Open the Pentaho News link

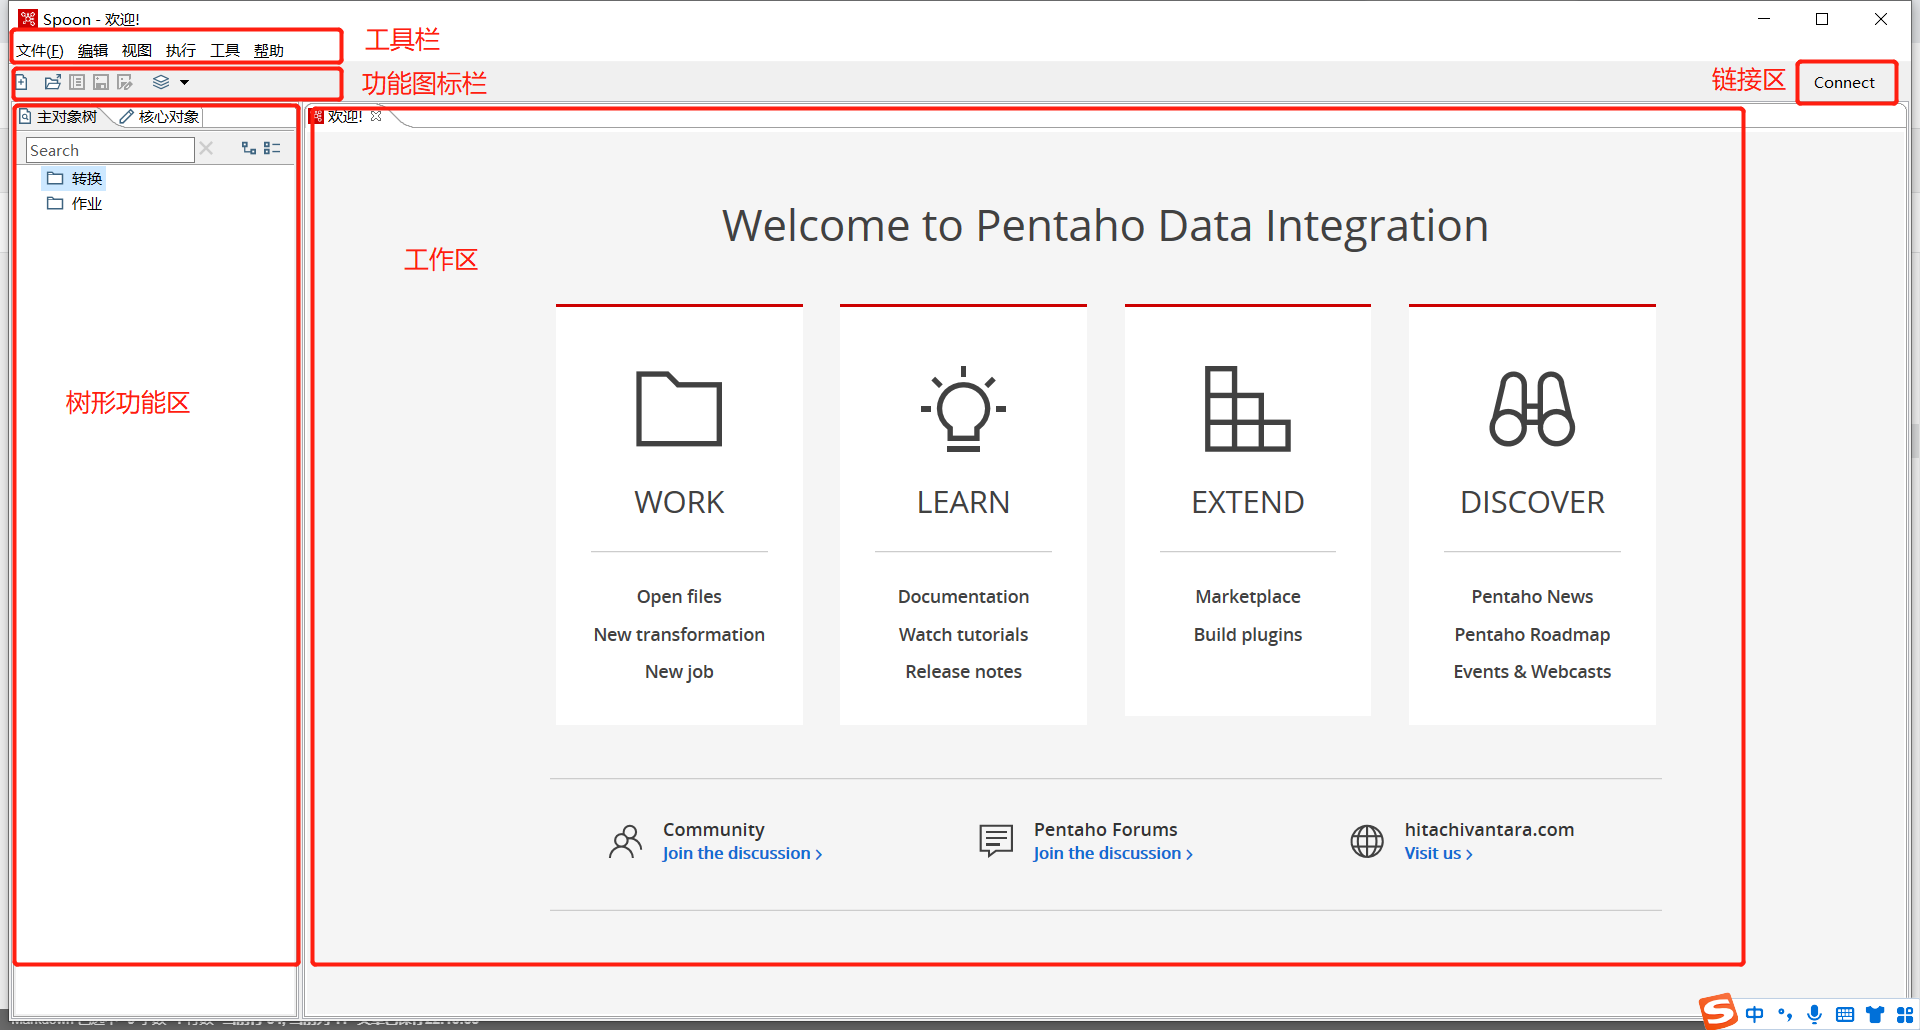pyautogui.click(x=1532, y=597)
